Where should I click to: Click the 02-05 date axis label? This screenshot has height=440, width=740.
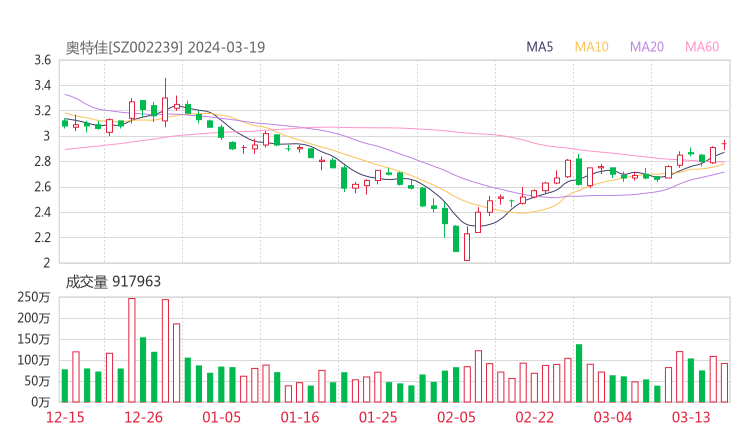456,417
